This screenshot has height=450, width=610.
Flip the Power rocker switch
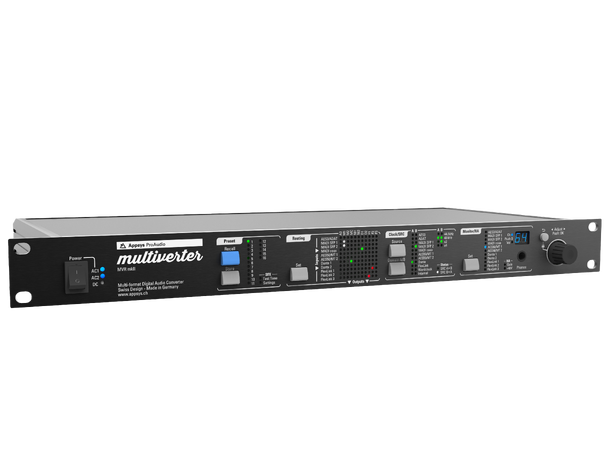(77, 277)
